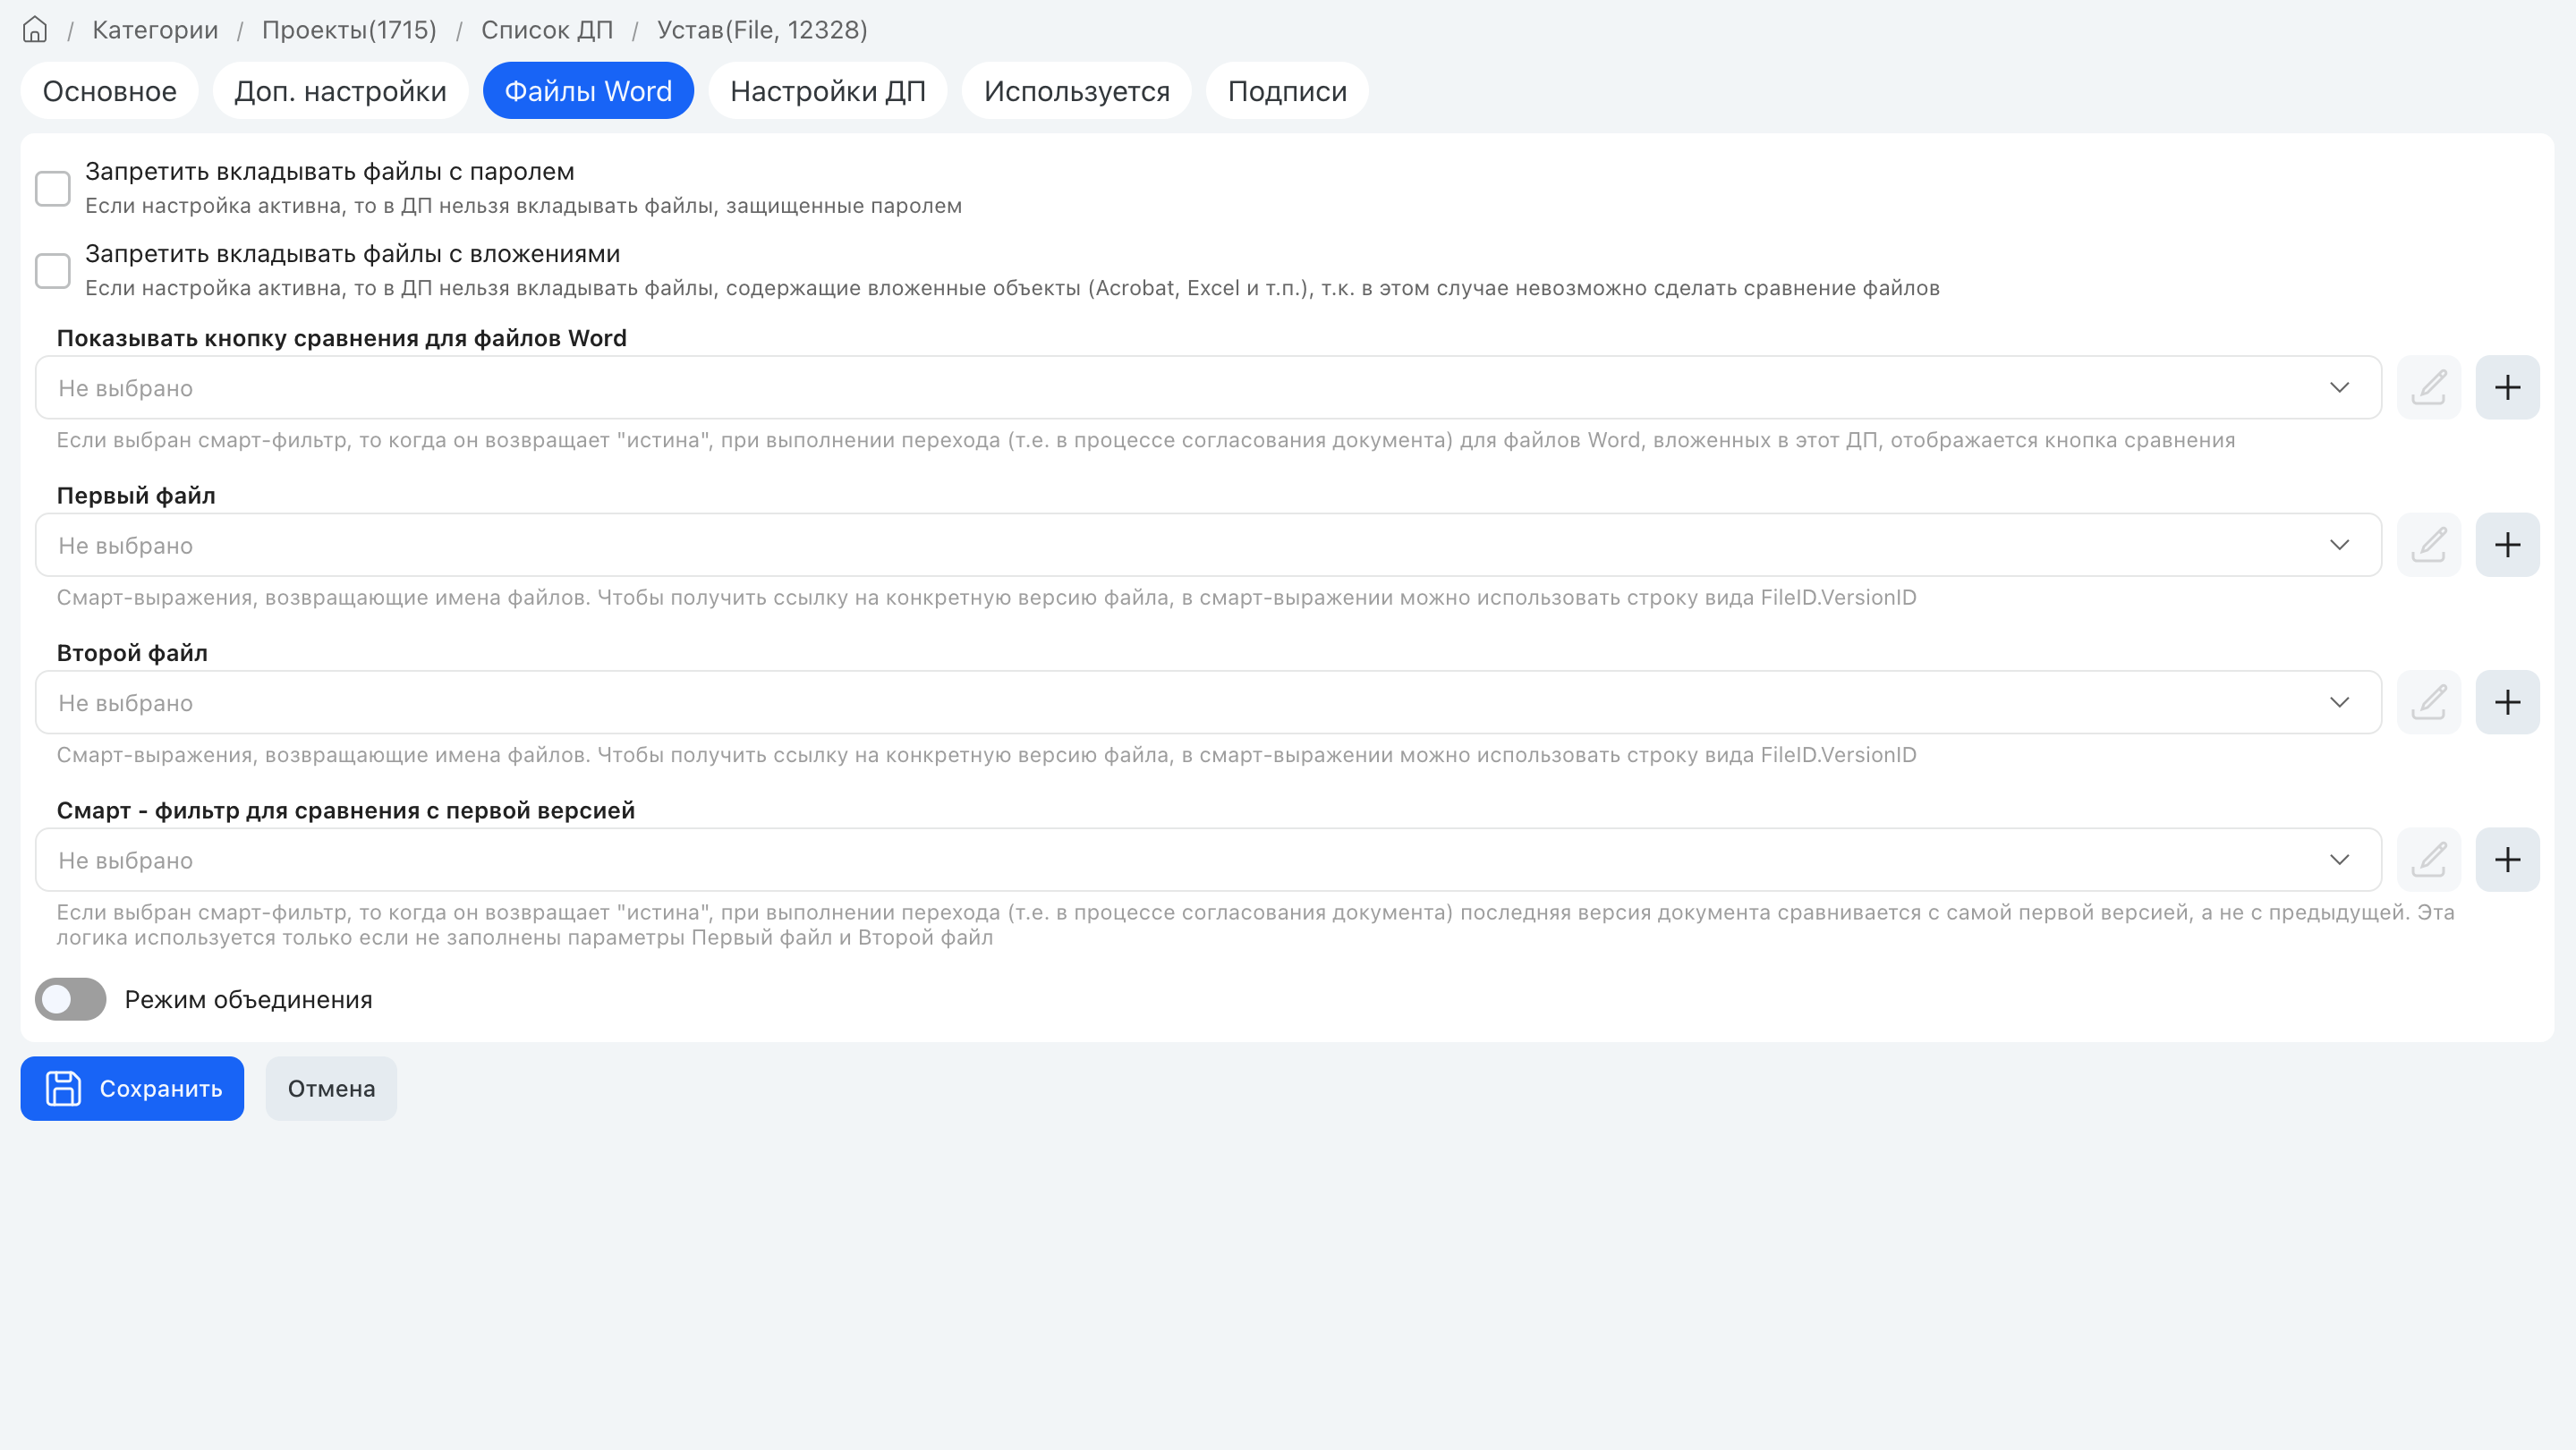Click edit pencil for Второй файл
The width and height of the screenshot is (2576, 1450).
2428,702
